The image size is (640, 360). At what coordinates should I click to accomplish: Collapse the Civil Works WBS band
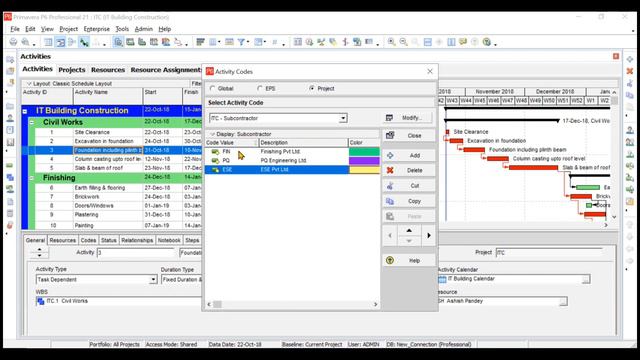[x=31, y=122]
